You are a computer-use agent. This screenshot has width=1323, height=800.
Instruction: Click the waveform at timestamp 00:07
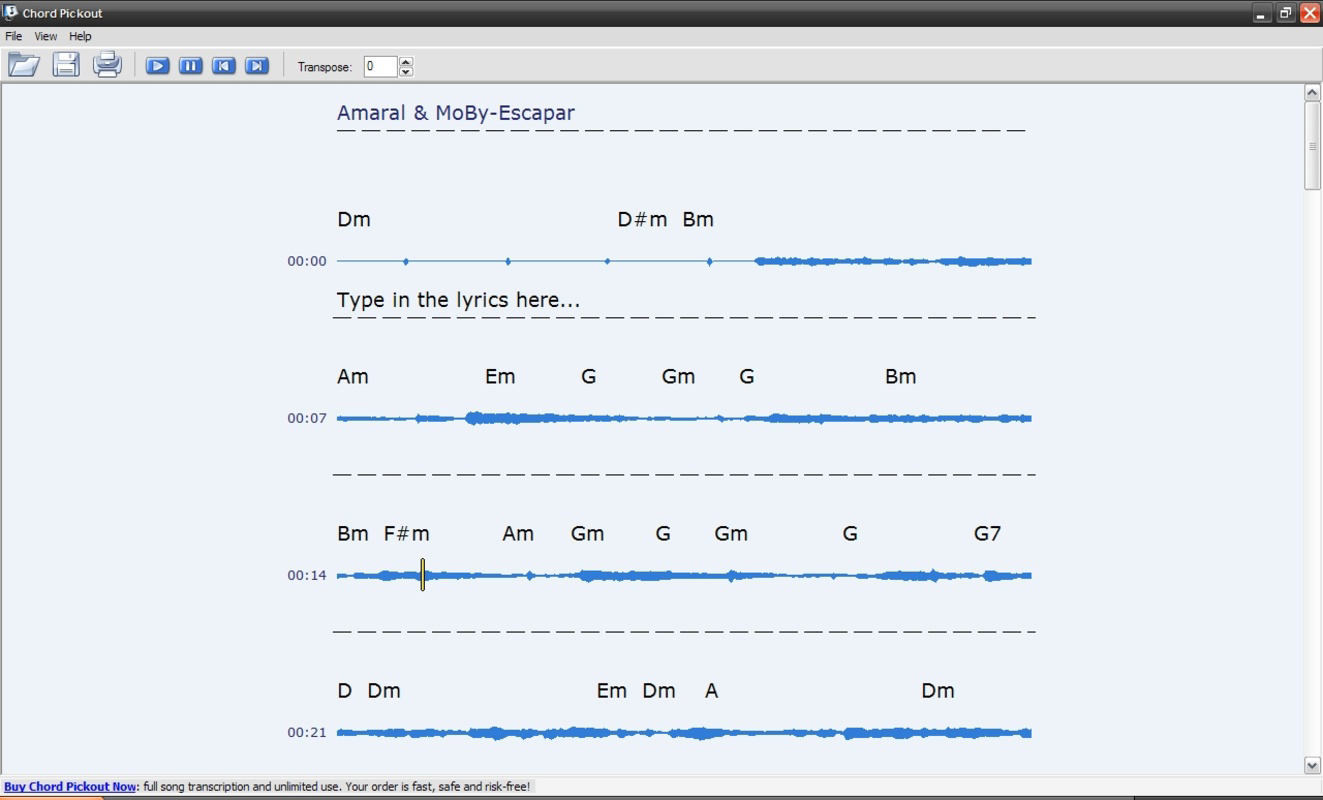[684, 418]
